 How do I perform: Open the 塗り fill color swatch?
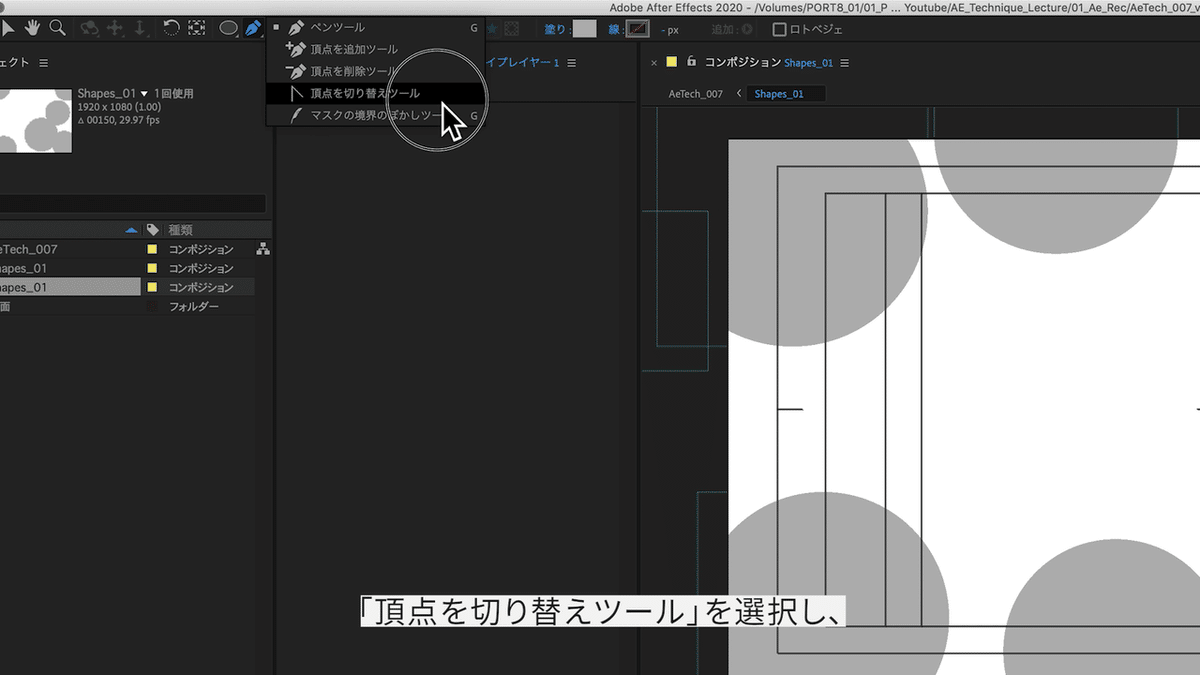click(584, 29)
